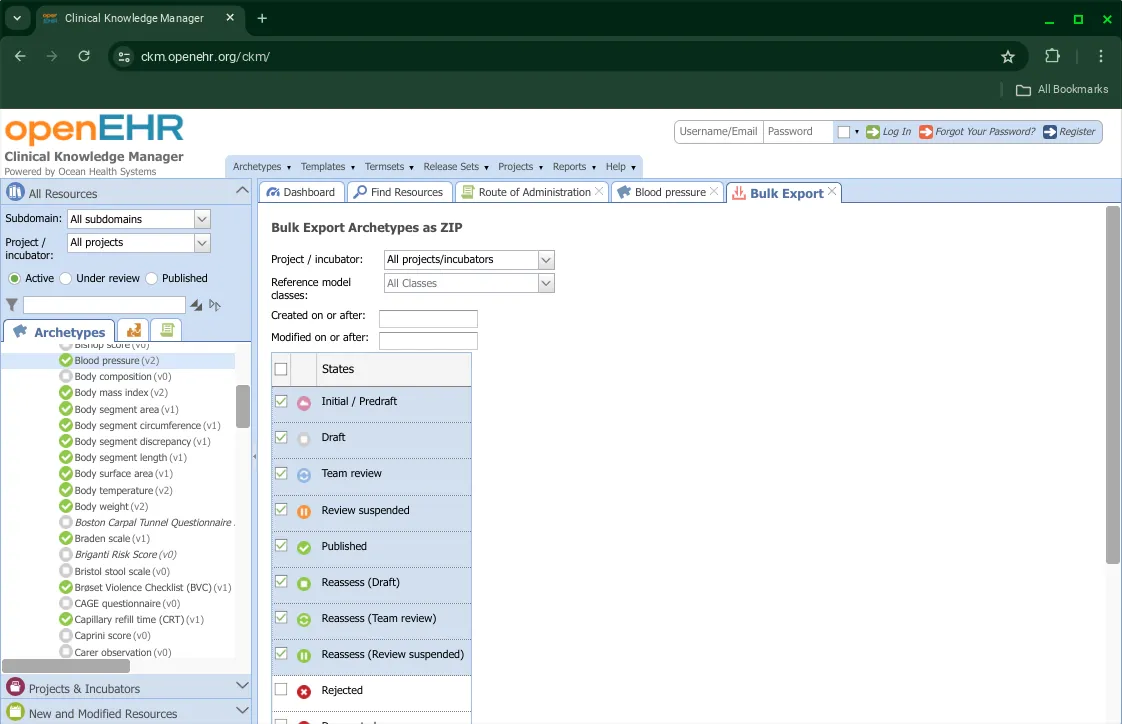
Task: Open the Termsets scroll icon tab
Action: pyautogui.click(x=165, y=330)
